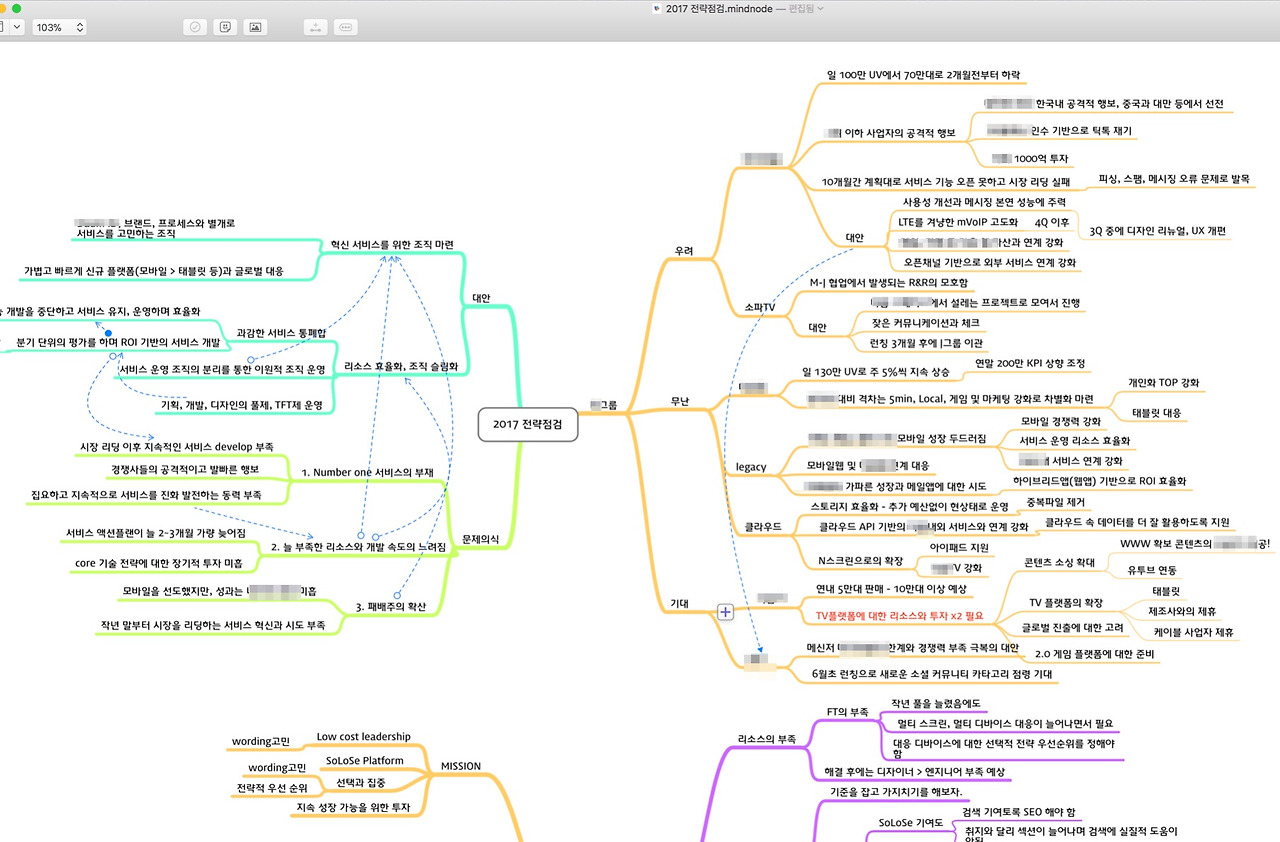Click the add connection toolbar icon
The image size is (1280, 842).
315,27
